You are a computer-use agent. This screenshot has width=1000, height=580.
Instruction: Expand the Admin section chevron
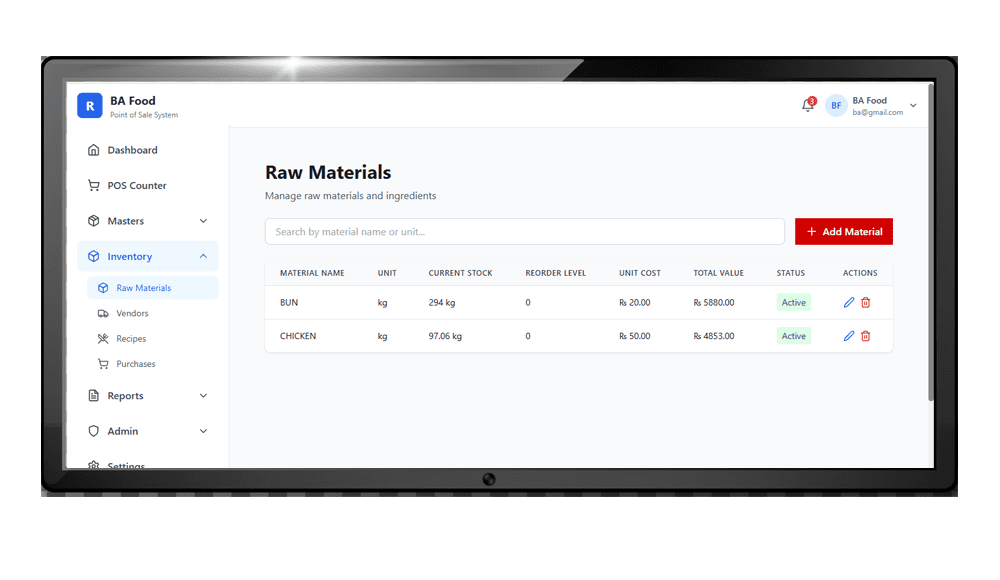pos(203,432)
